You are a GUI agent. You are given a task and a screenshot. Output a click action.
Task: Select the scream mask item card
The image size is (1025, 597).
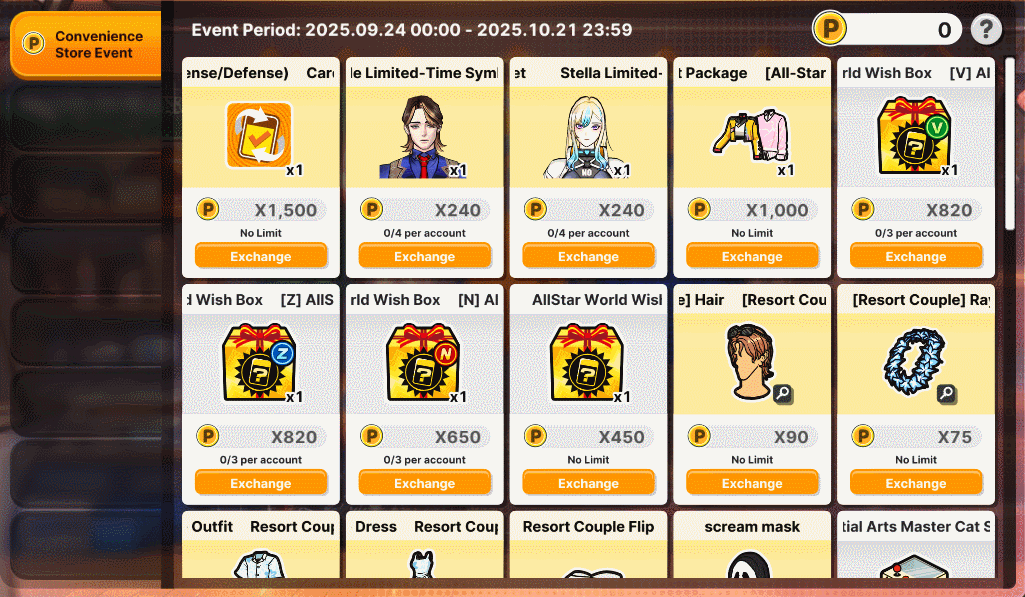pyautogui.click(x=752, y=544)
